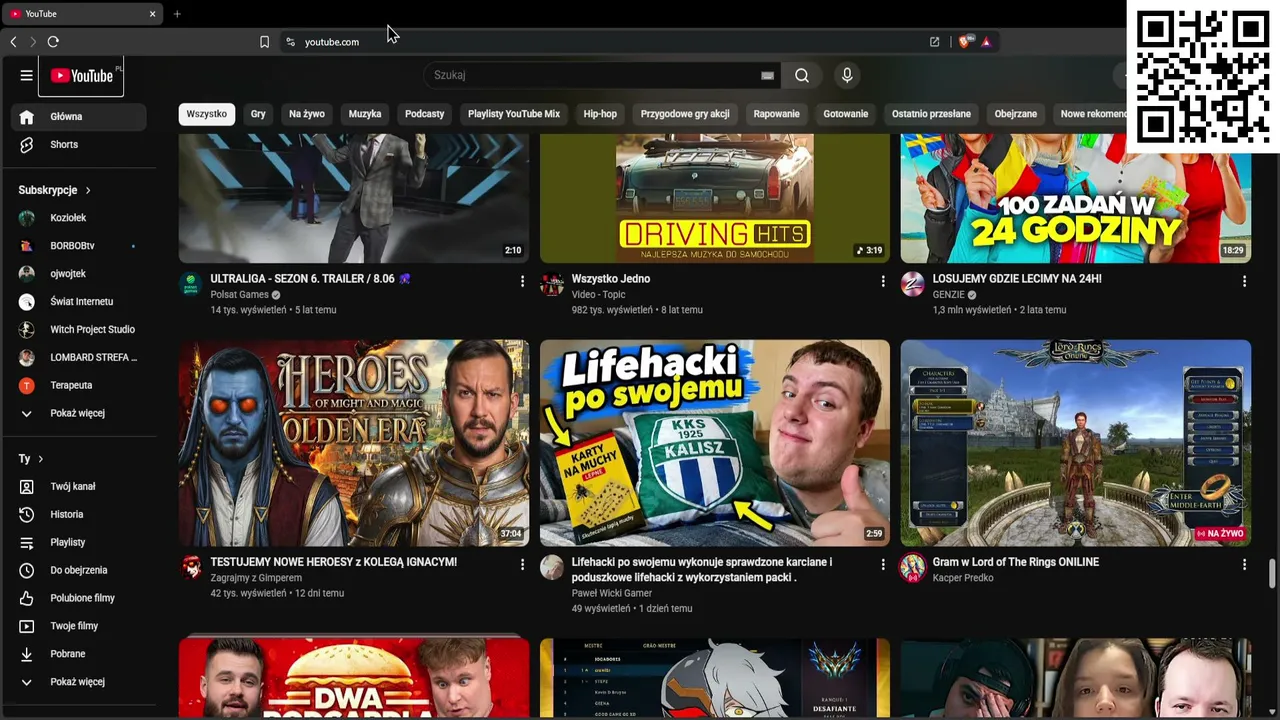
Task: Open options for LOSUJEMY GDZIE LECIMY video
Action: coord(1244,282)
